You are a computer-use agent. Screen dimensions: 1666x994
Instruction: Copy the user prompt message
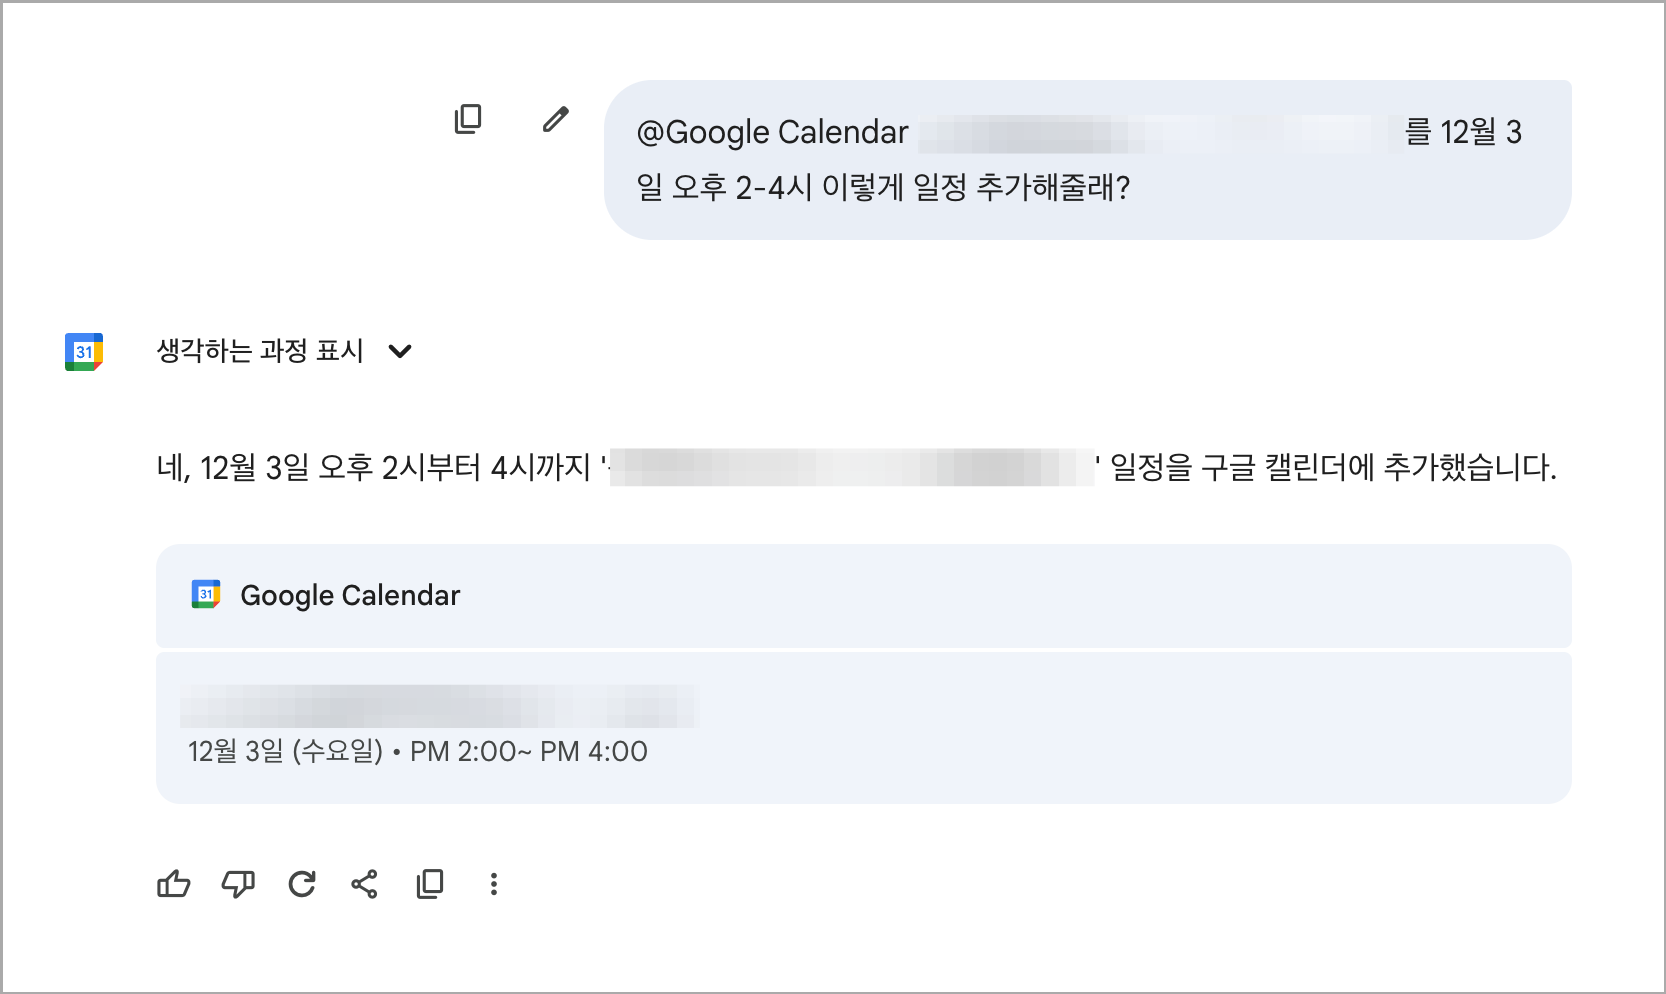click(x=468, y=120)
